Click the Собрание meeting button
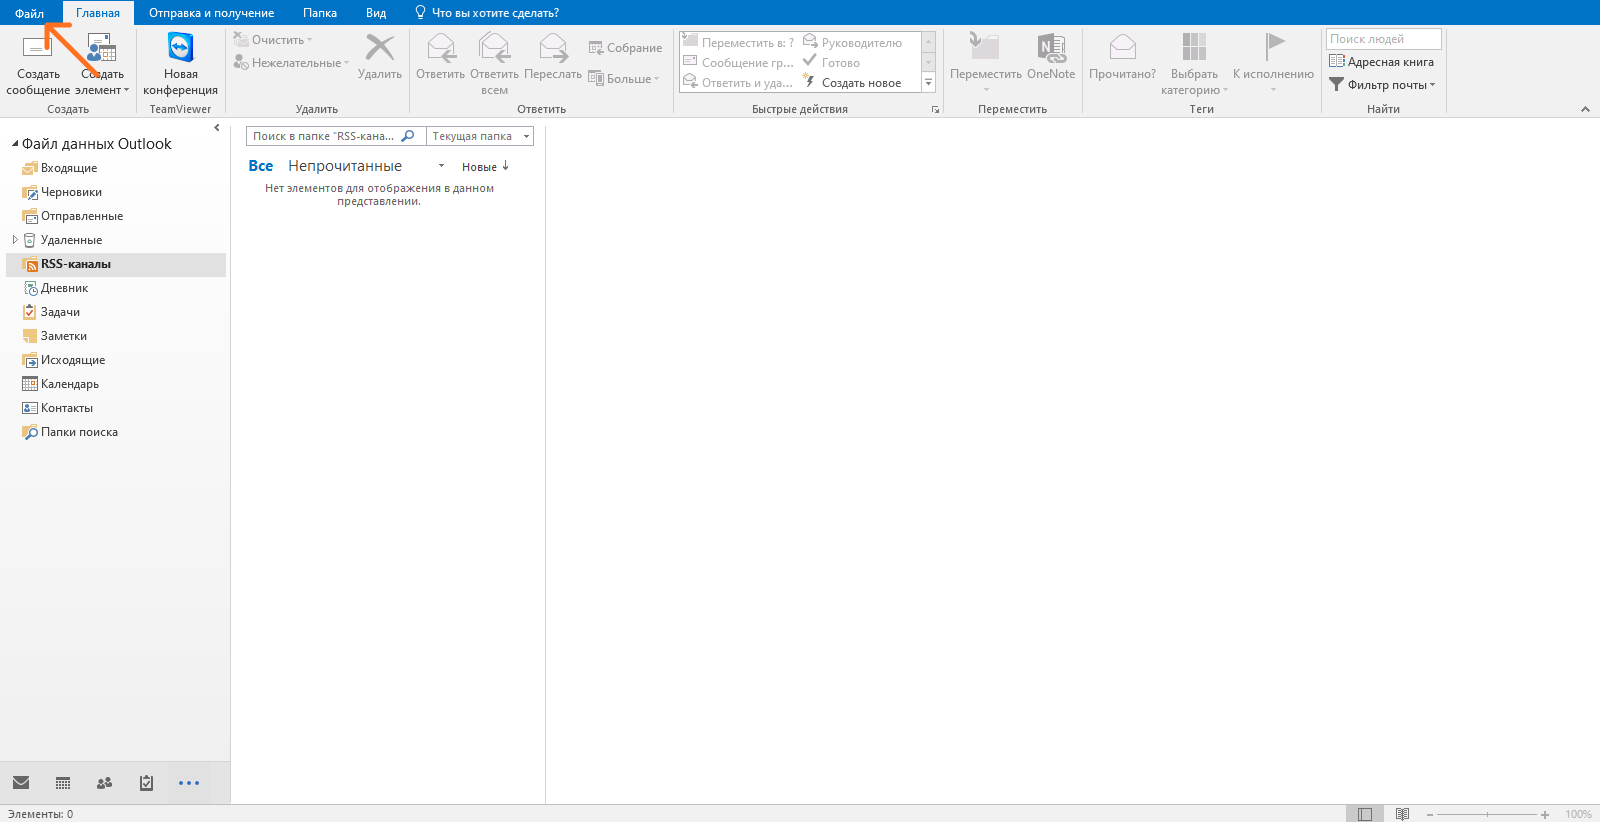 coord(625,48)
